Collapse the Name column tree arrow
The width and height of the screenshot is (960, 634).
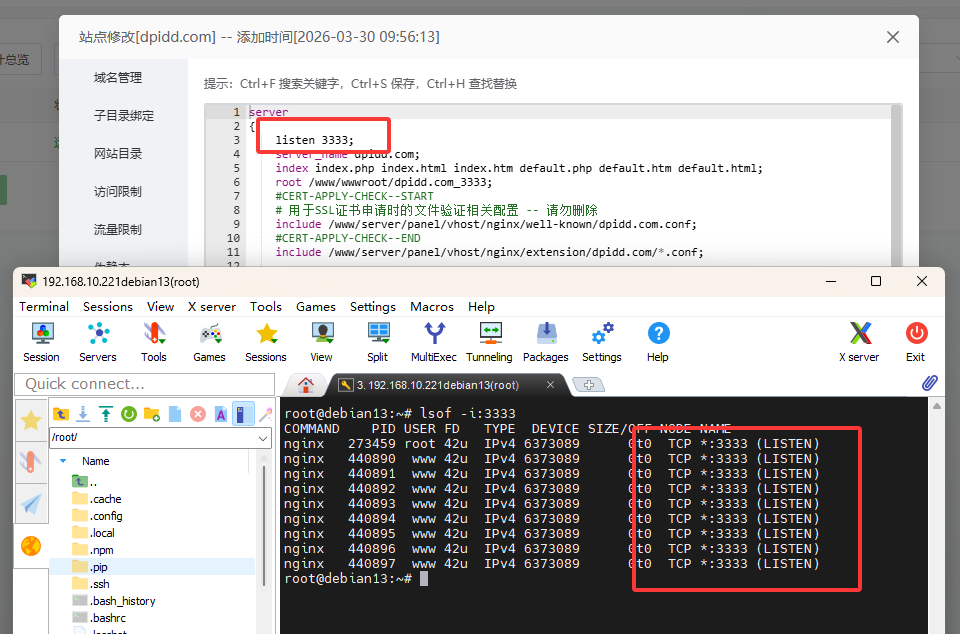[63, 461]
